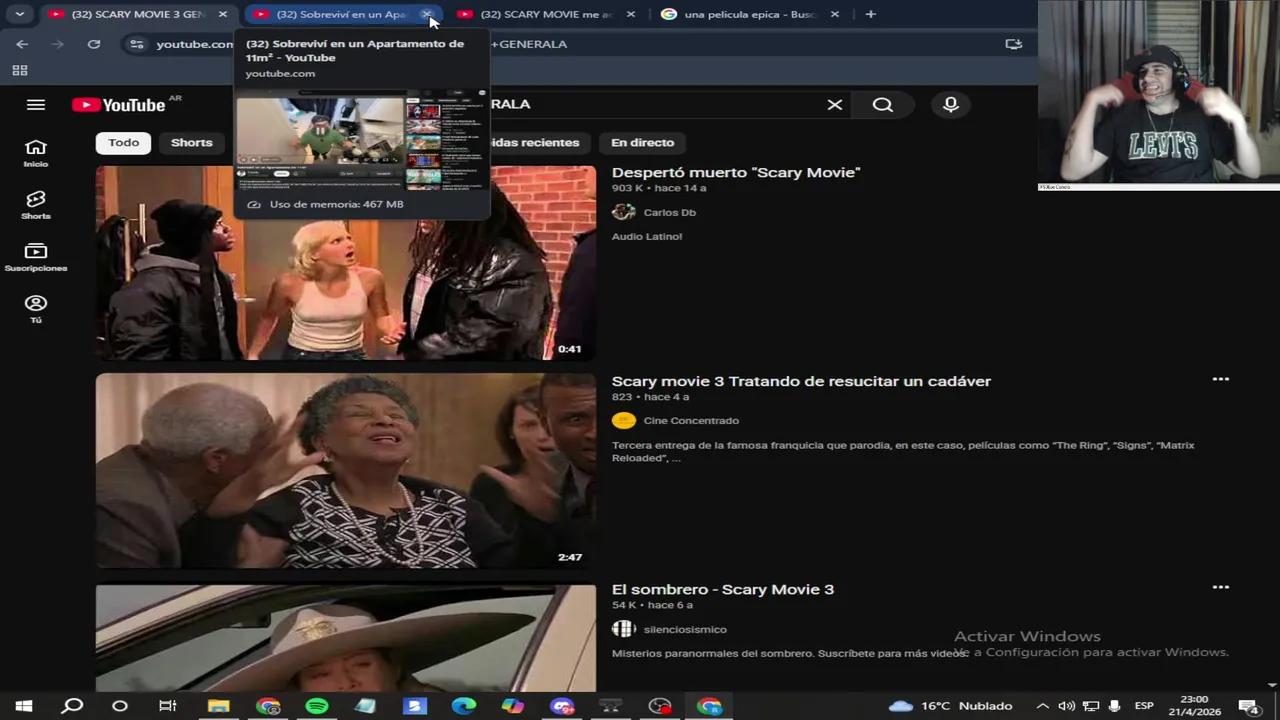Screen dimensions: 1280x720
Task: Open Shorts in the left sidebar
Action: [x=36, y=205]
